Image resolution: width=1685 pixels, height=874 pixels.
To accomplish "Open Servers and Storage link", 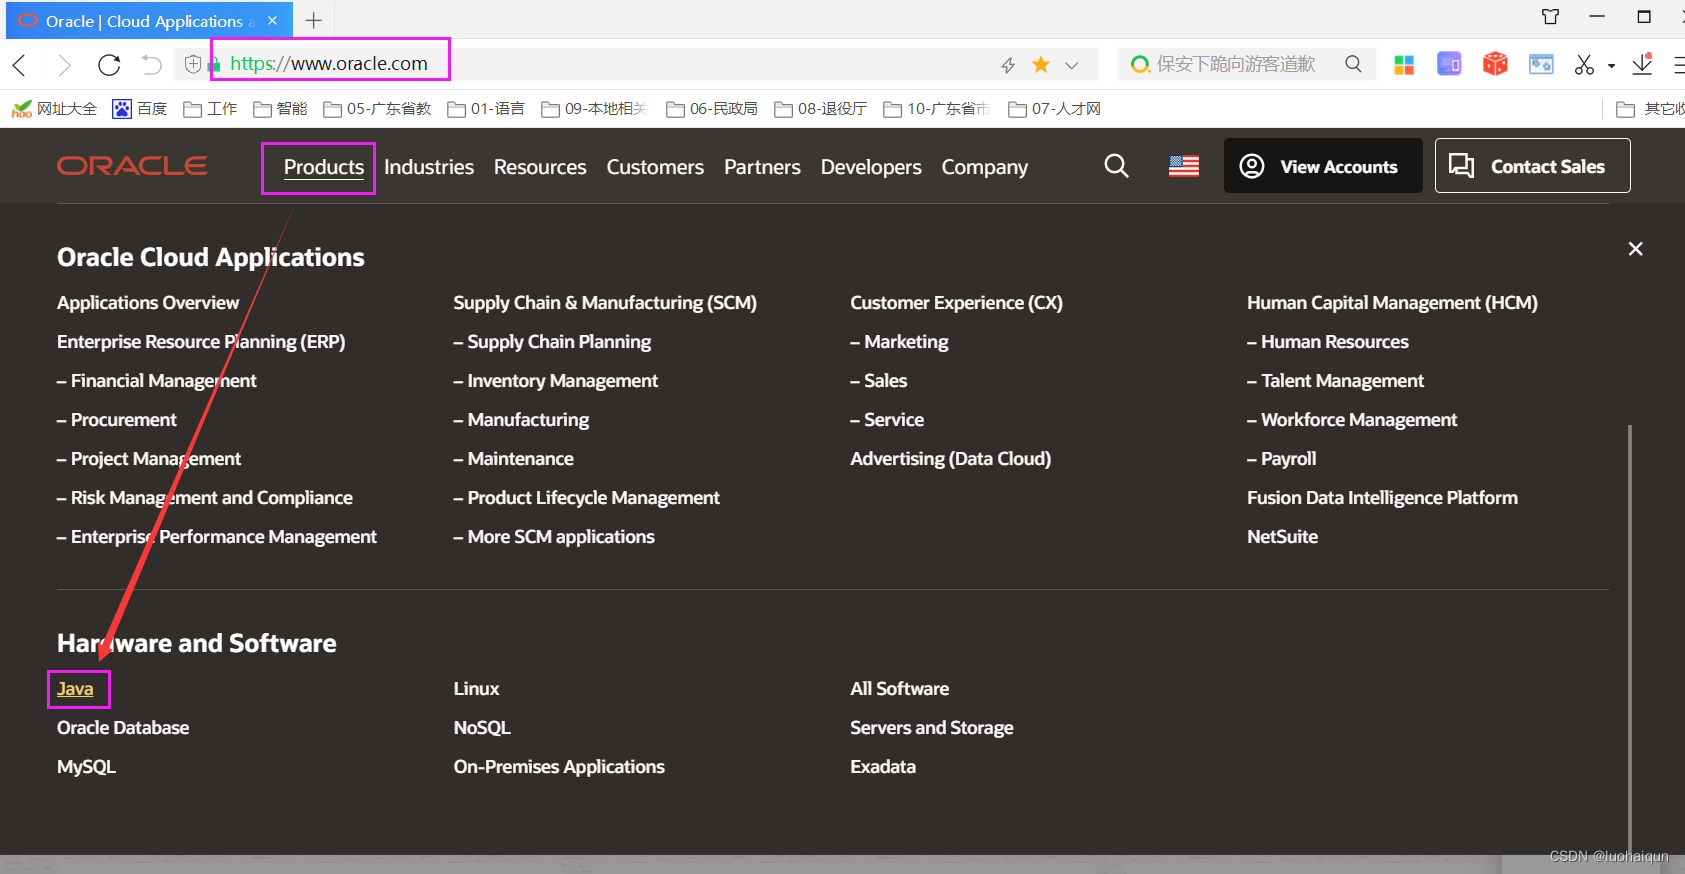I will 932,728.
